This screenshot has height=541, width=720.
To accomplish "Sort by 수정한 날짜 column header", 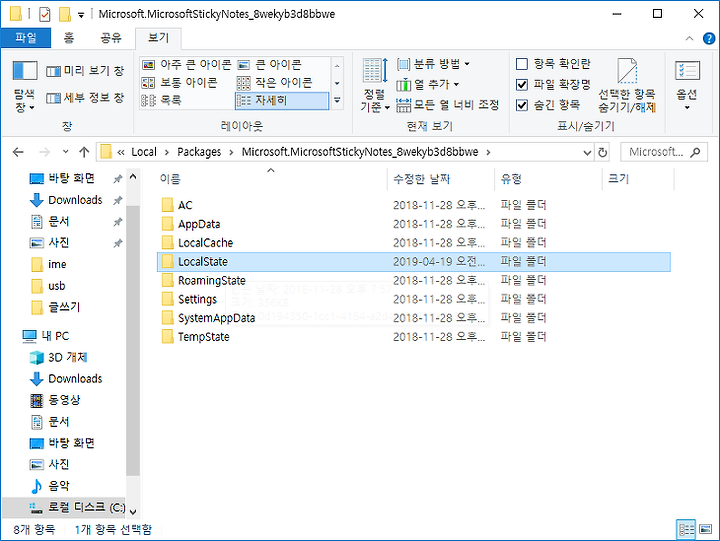I will pyautogui.click(x=441, y=179).
